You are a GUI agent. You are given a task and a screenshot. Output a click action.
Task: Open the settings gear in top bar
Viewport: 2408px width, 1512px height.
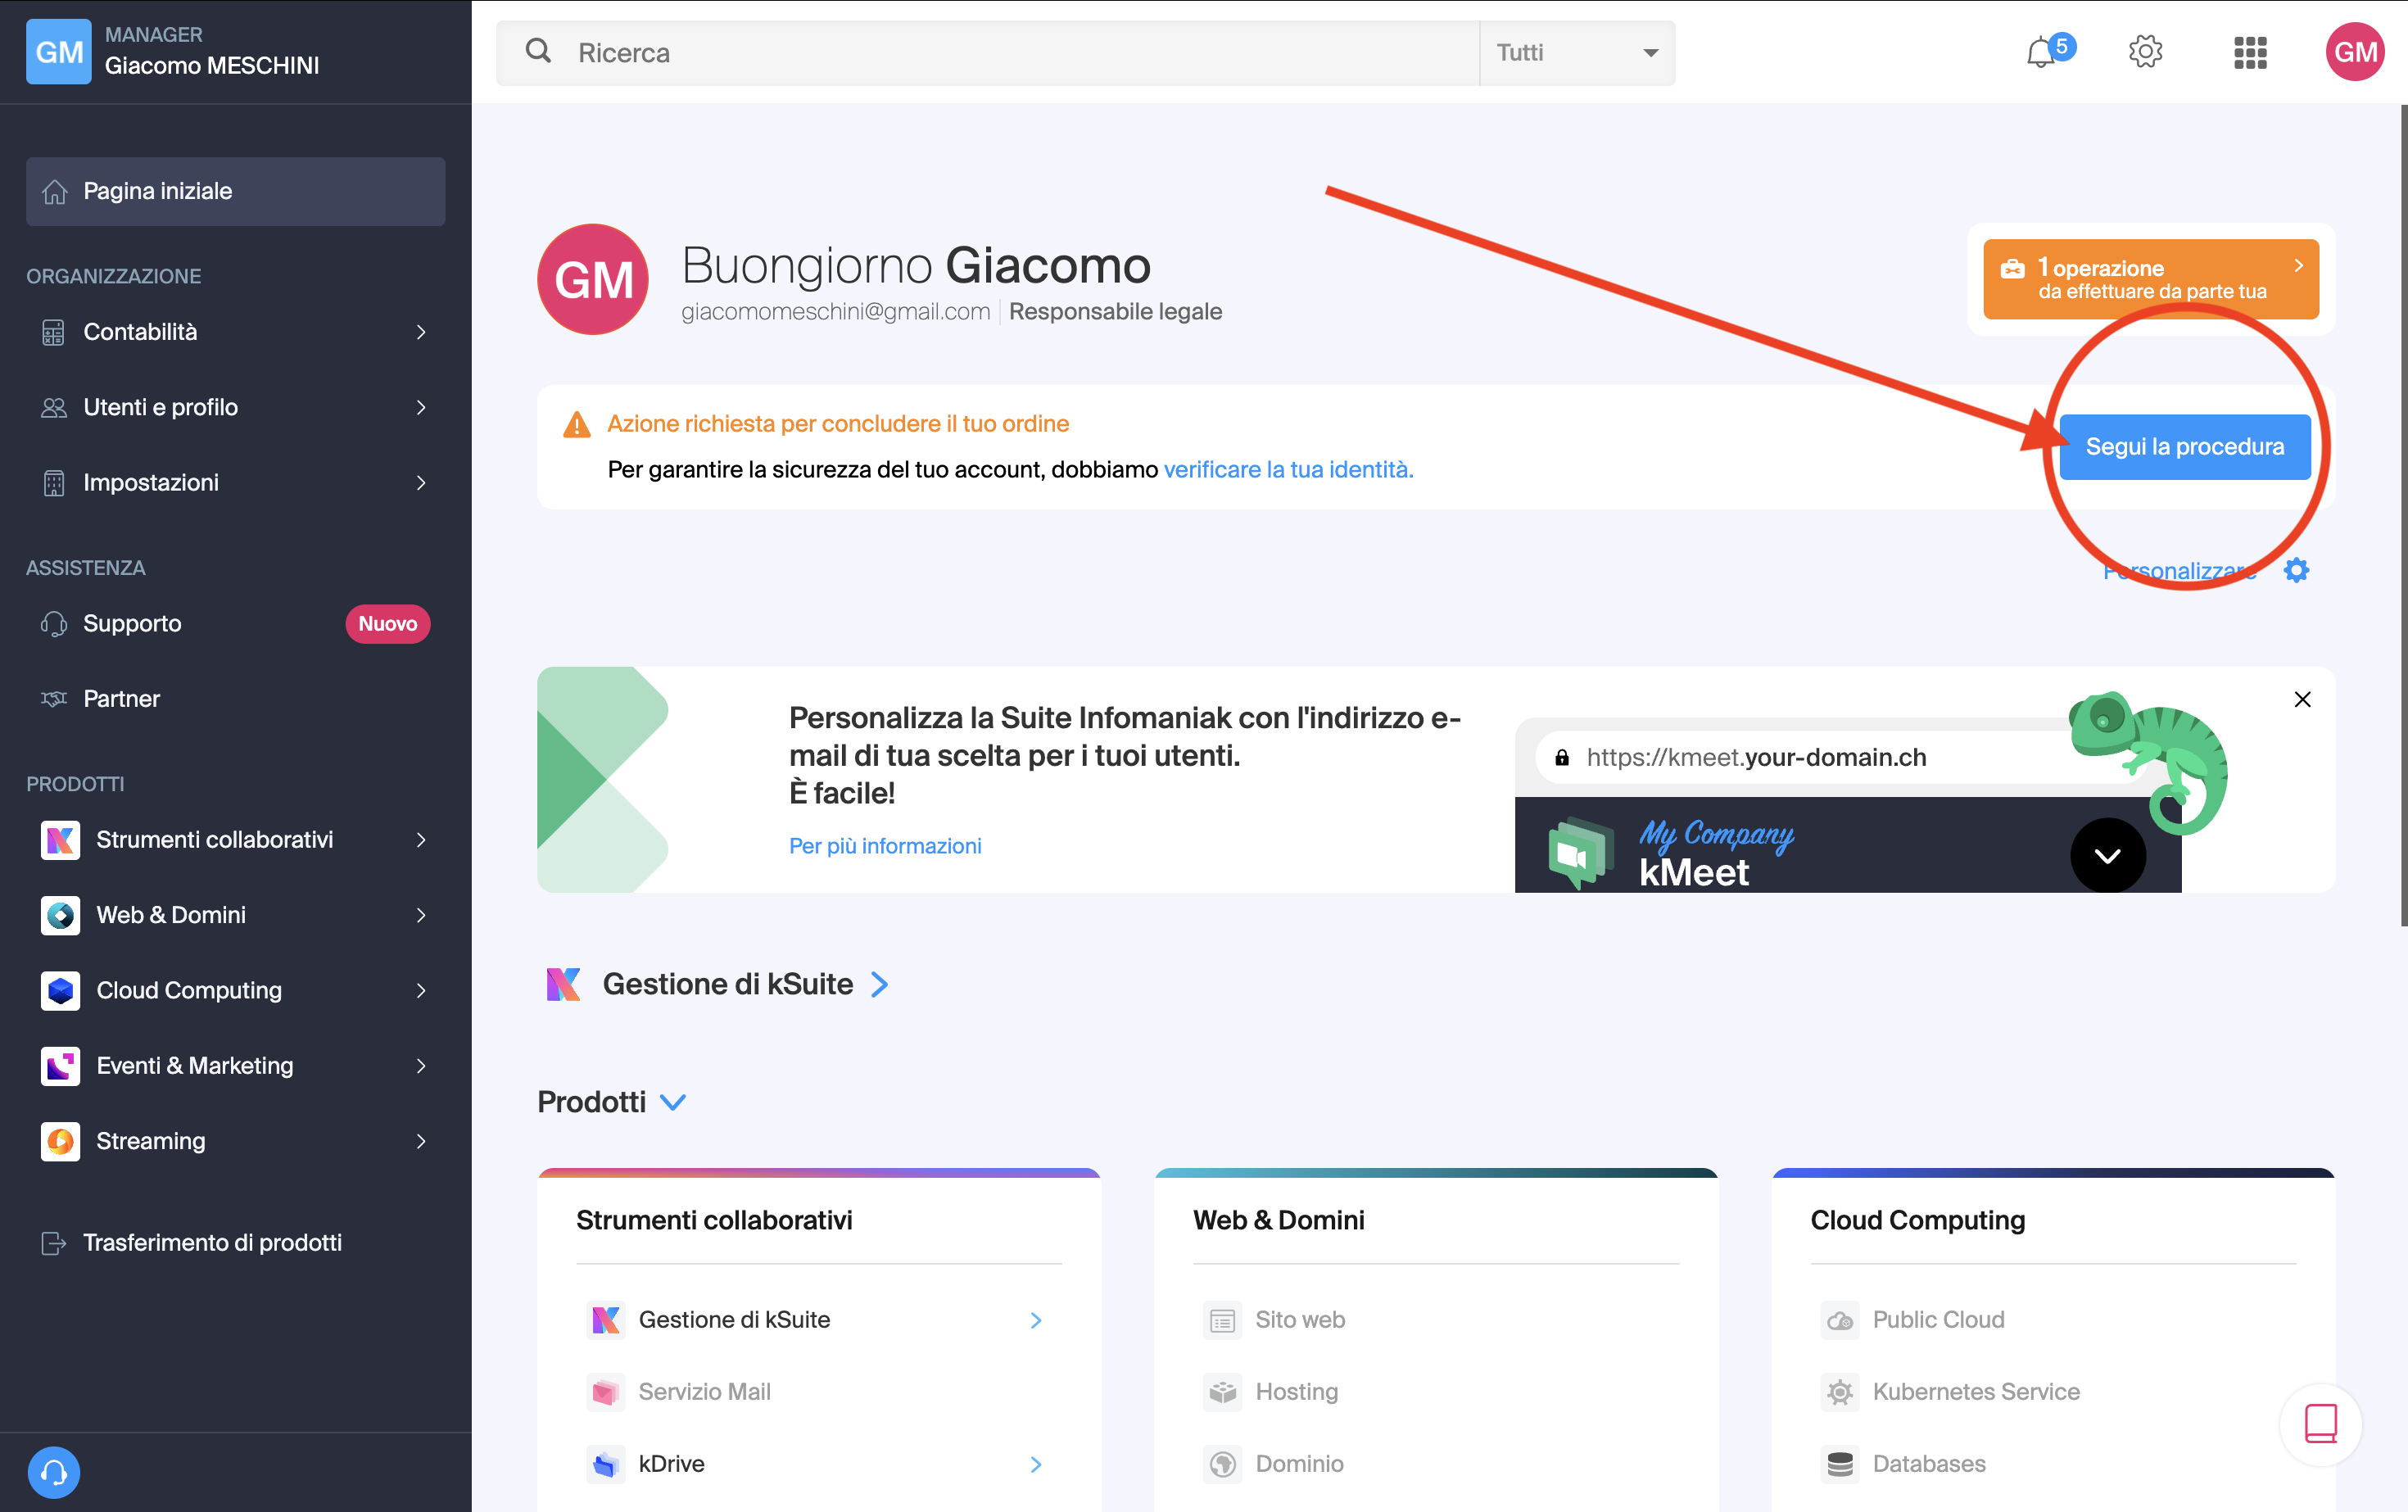tap(2145, 51)
